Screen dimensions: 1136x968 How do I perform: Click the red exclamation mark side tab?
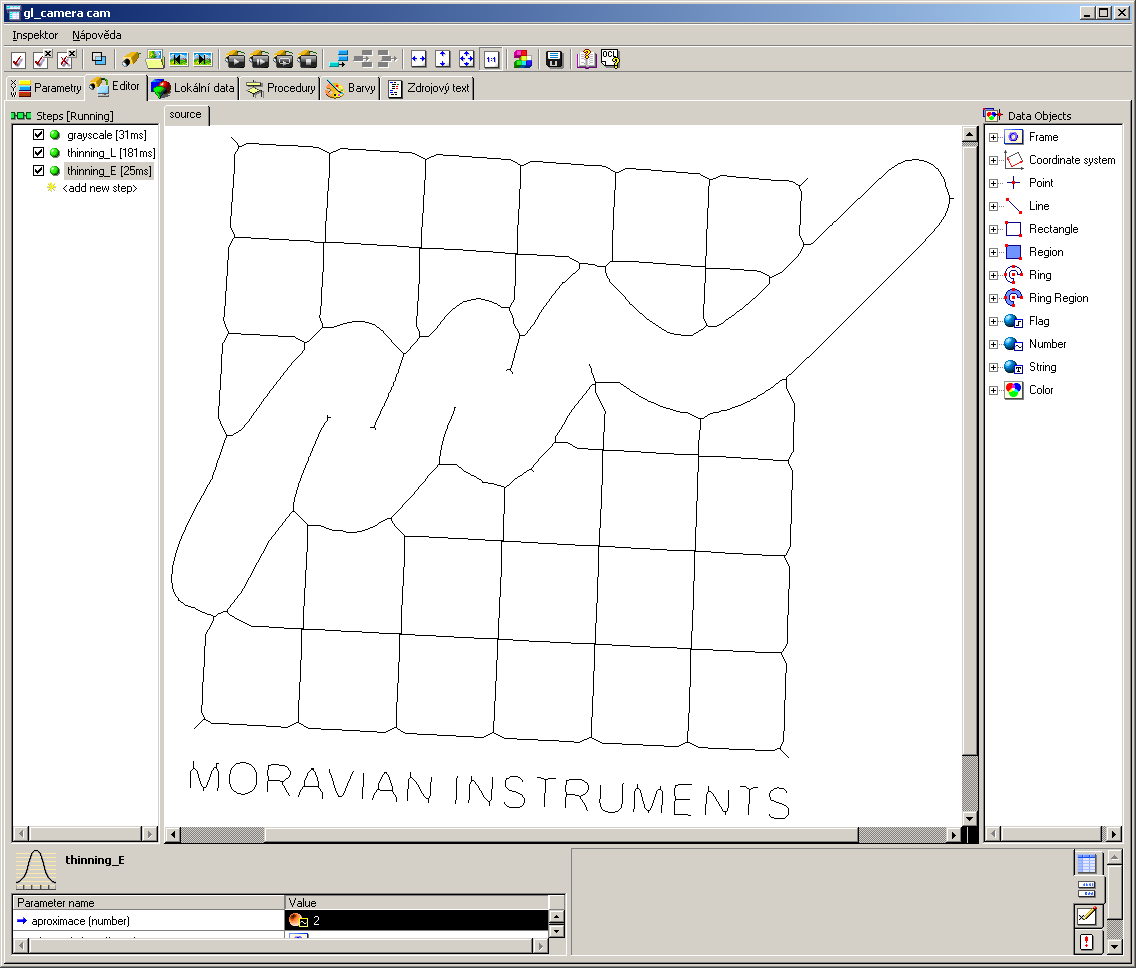coord(1087,941)
